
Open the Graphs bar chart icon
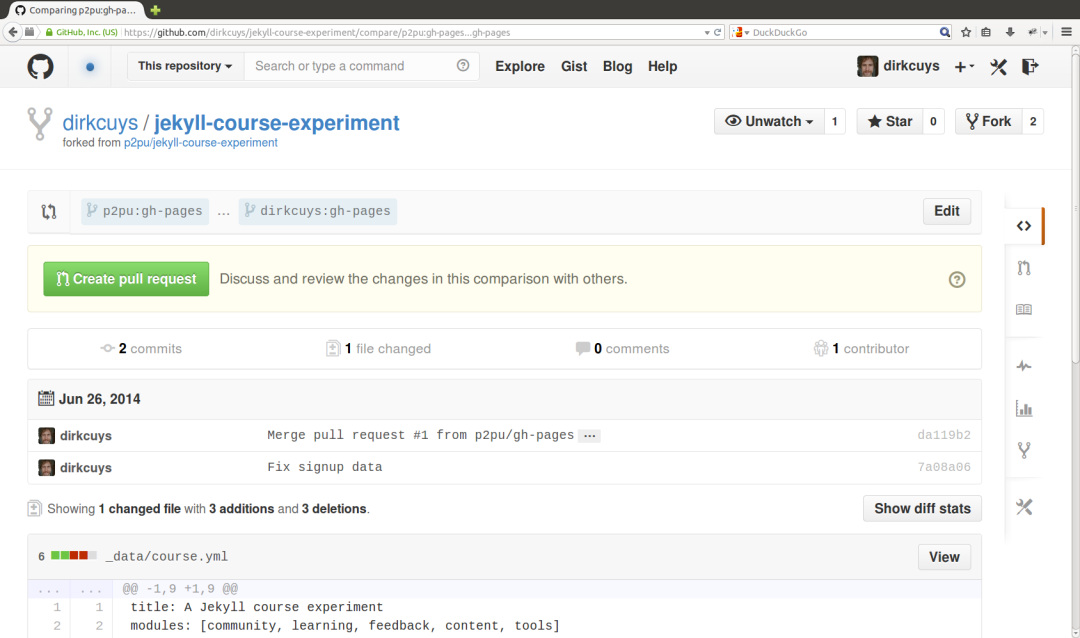pyautogui.click(x=1024, y=409)
